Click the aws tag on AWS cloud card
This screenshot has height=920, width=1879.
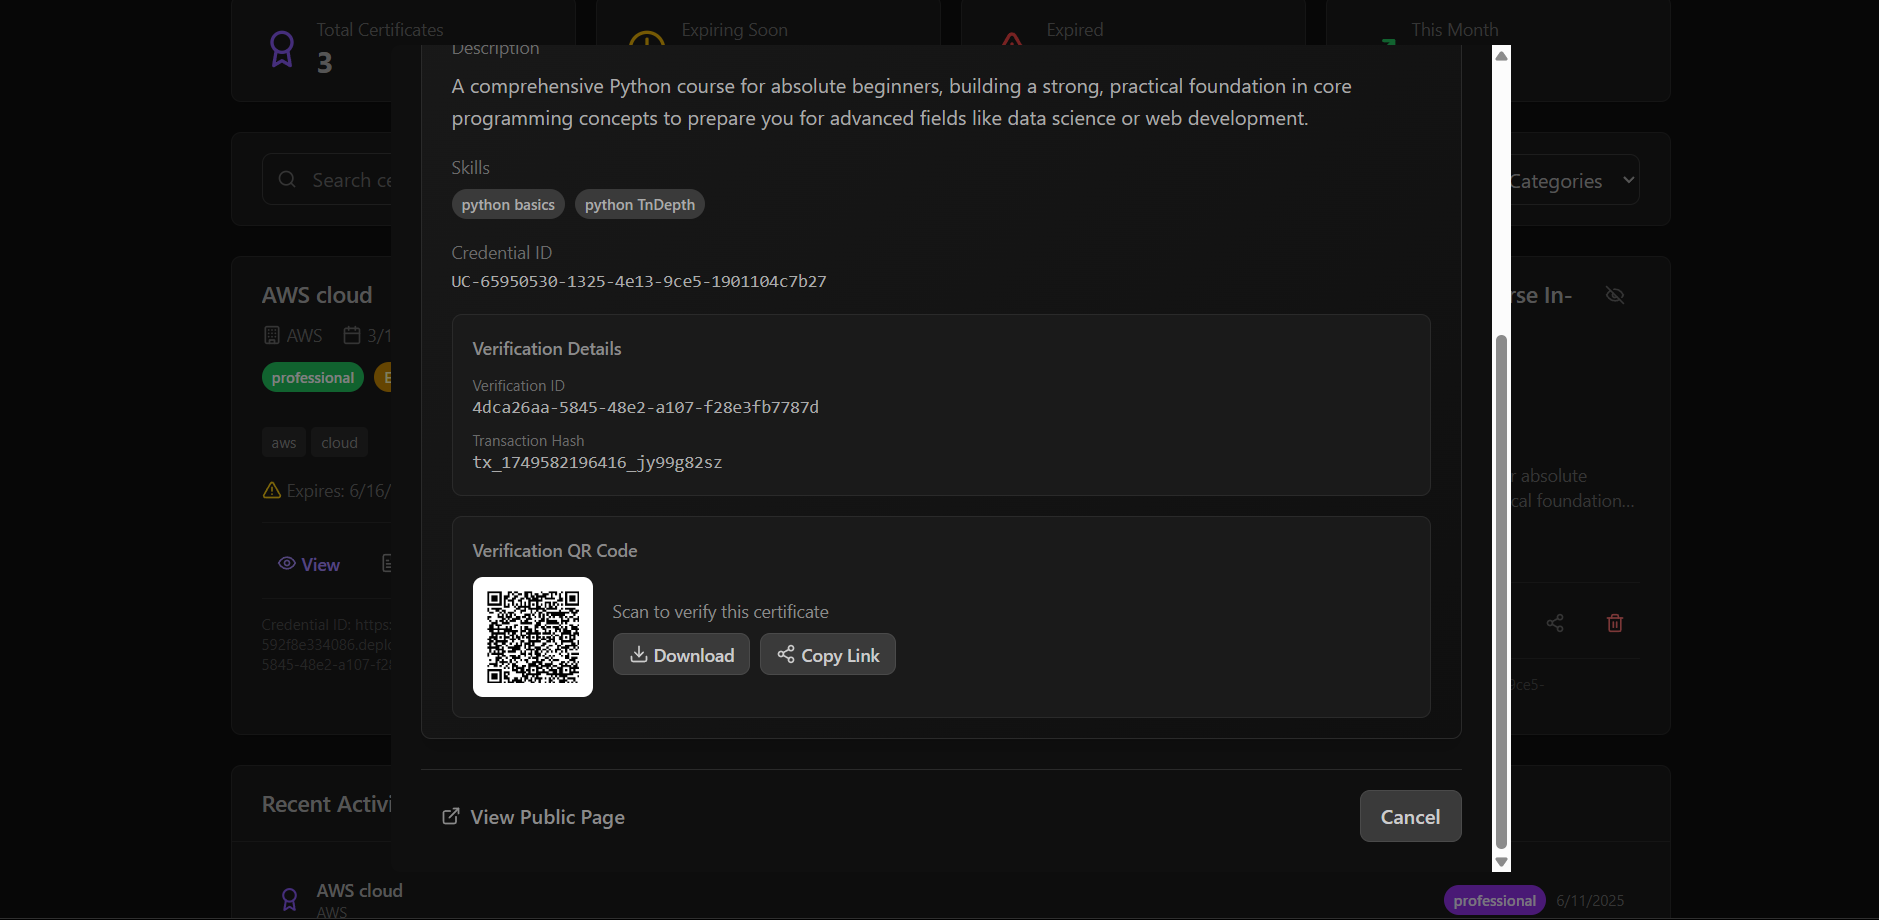point(284,443)
